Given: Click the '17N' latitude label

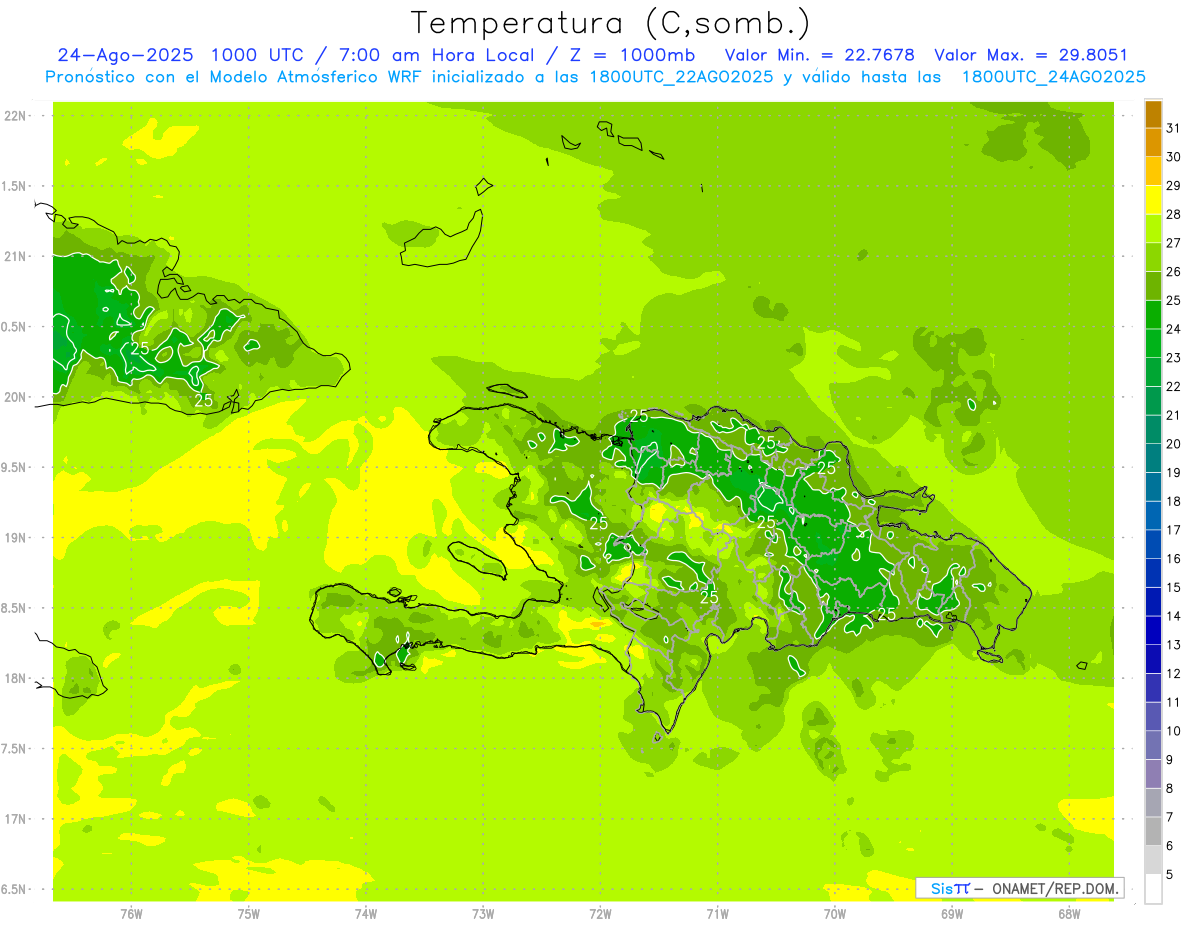Looking at the screenshot, I should [x=15, y=819].
